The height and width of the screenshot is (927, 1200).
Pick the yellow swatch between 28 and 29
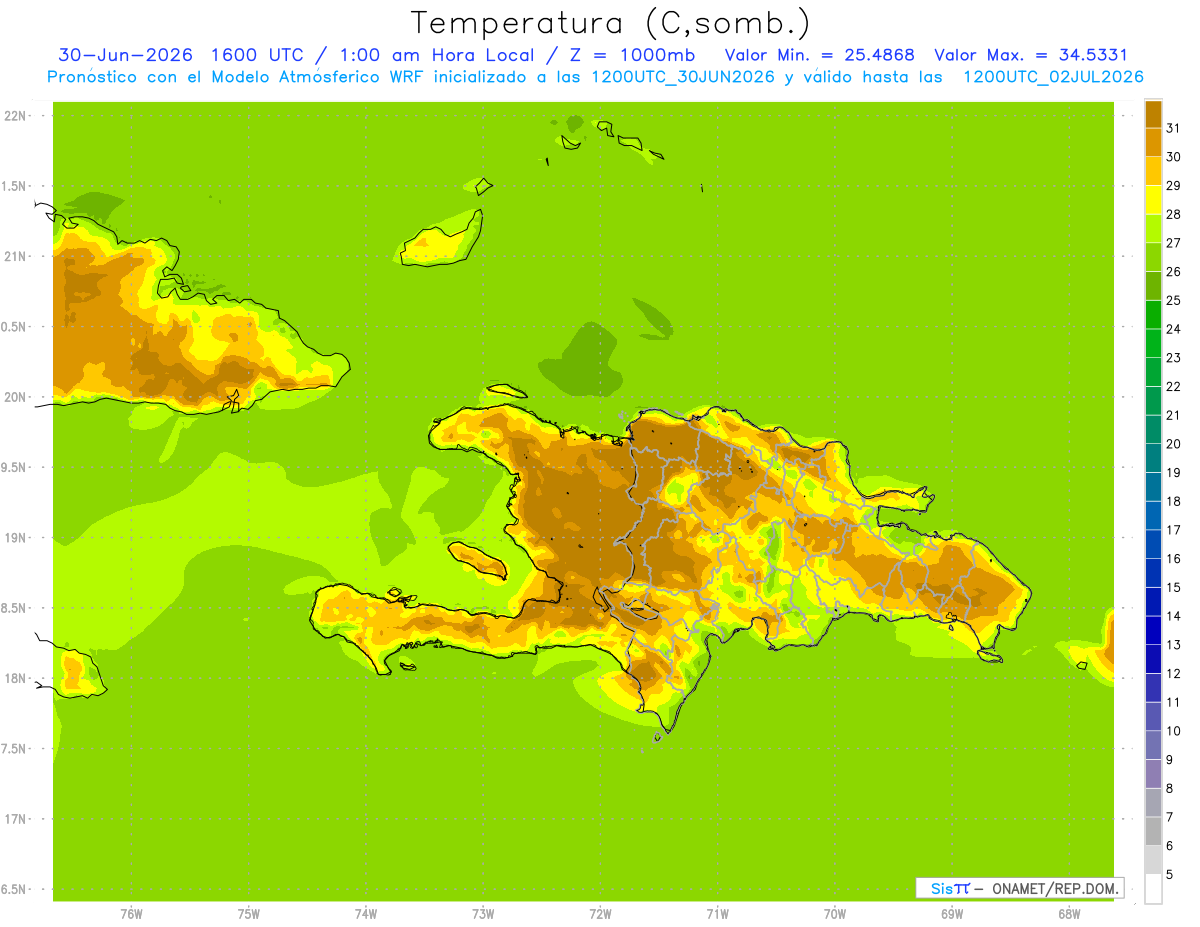pyautogui.click(x=1153, y=200)
